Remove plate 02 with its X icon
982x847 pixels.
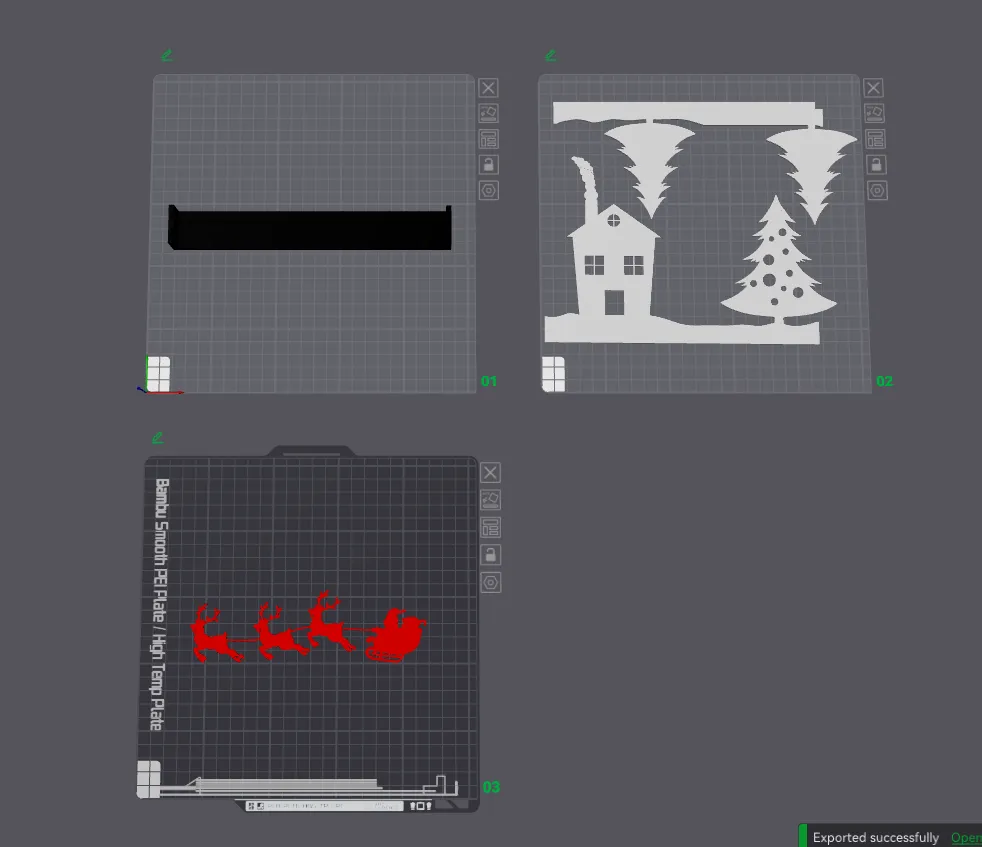pyautogui.click(x=874, y=88)
